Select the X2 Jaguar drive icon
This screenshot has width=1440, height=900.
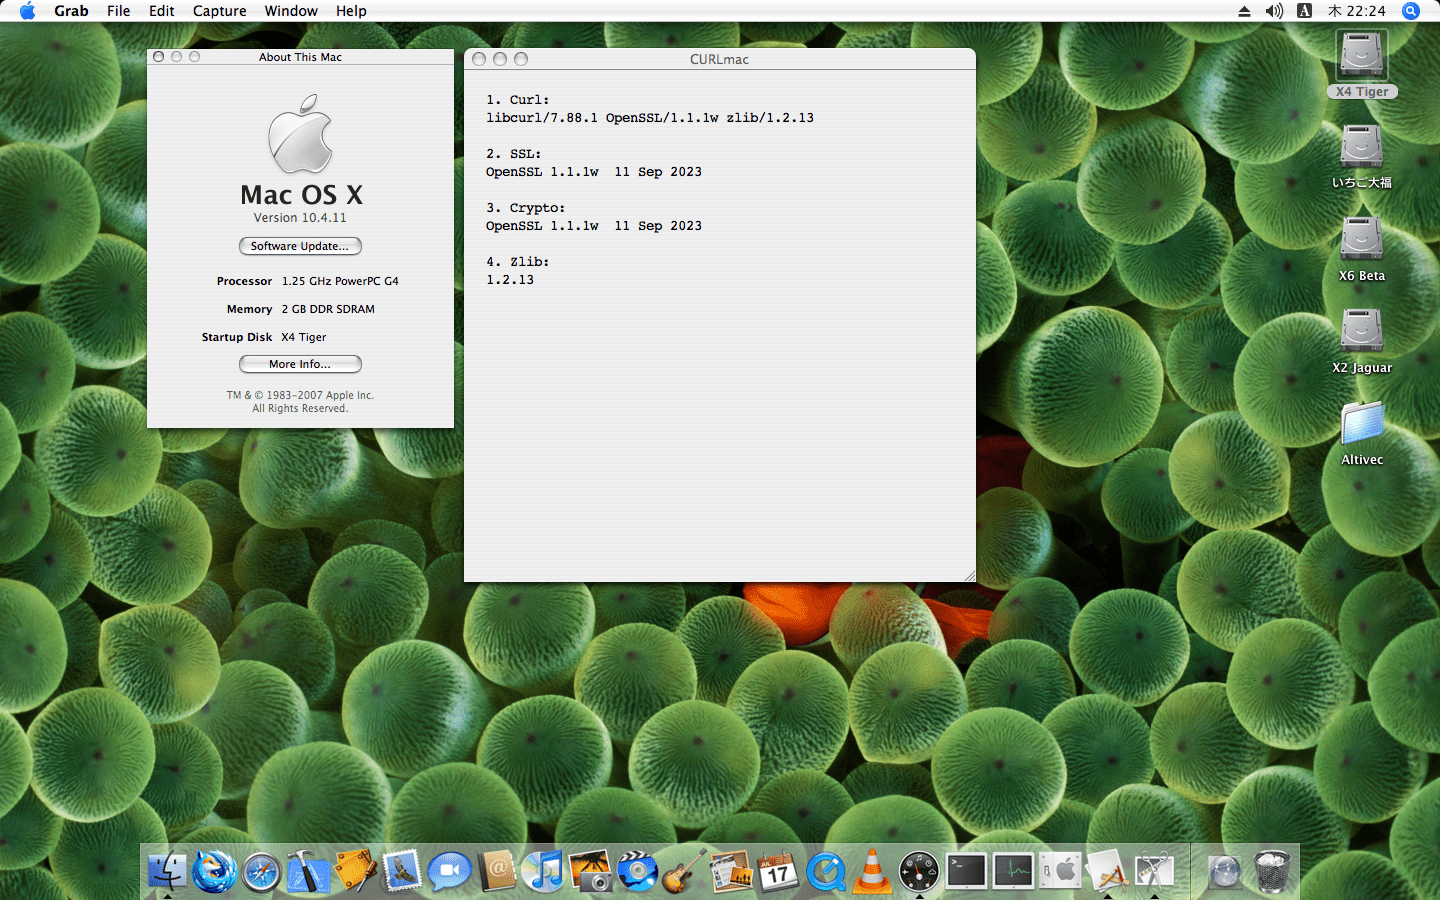tap(1361, 331)
